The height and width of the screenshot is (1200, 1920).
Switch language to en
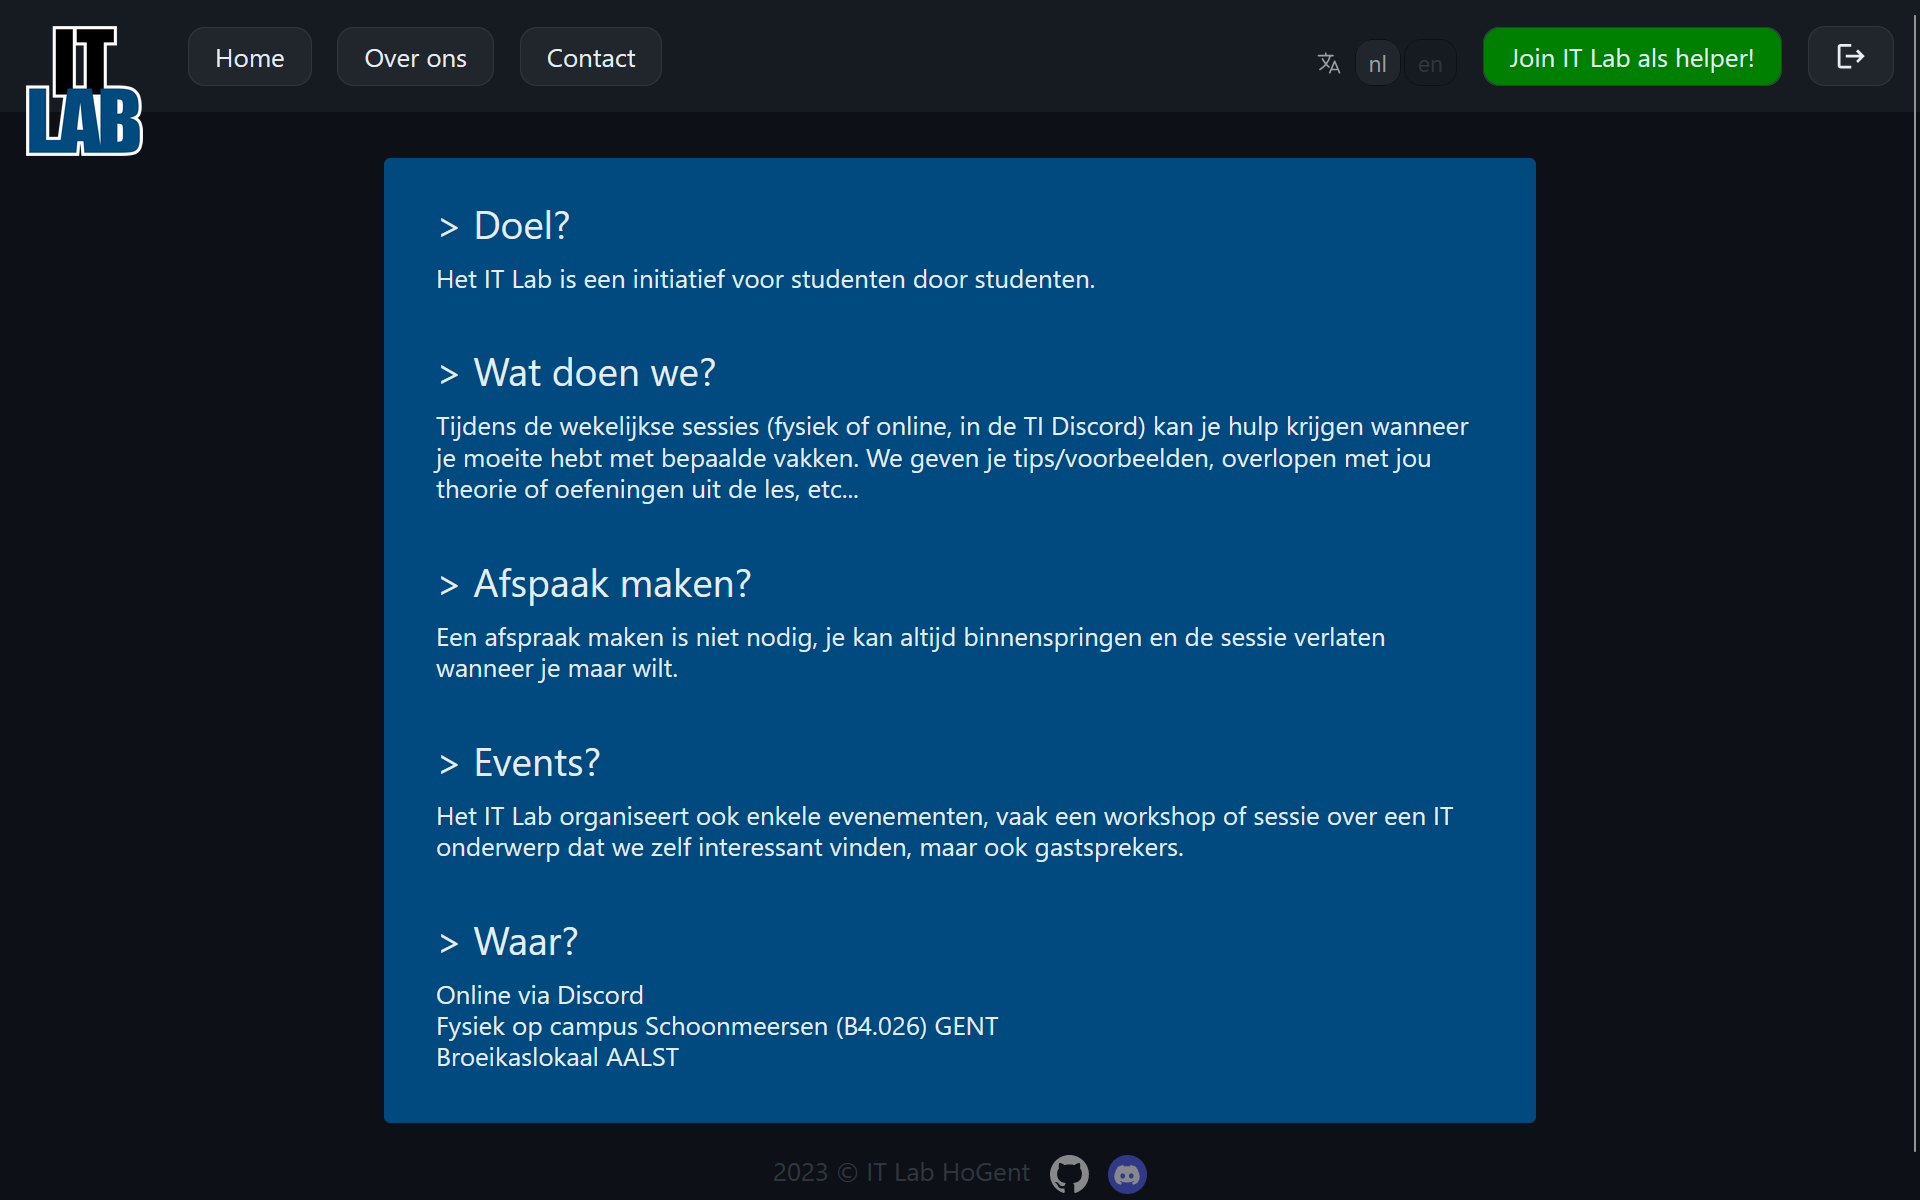[x=1430, y=64]
